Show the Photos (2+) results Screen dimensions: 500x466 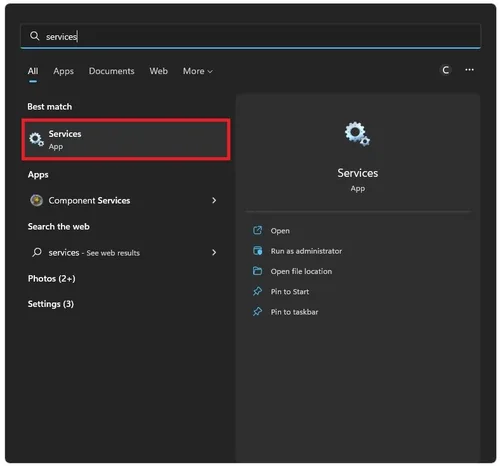52,278
